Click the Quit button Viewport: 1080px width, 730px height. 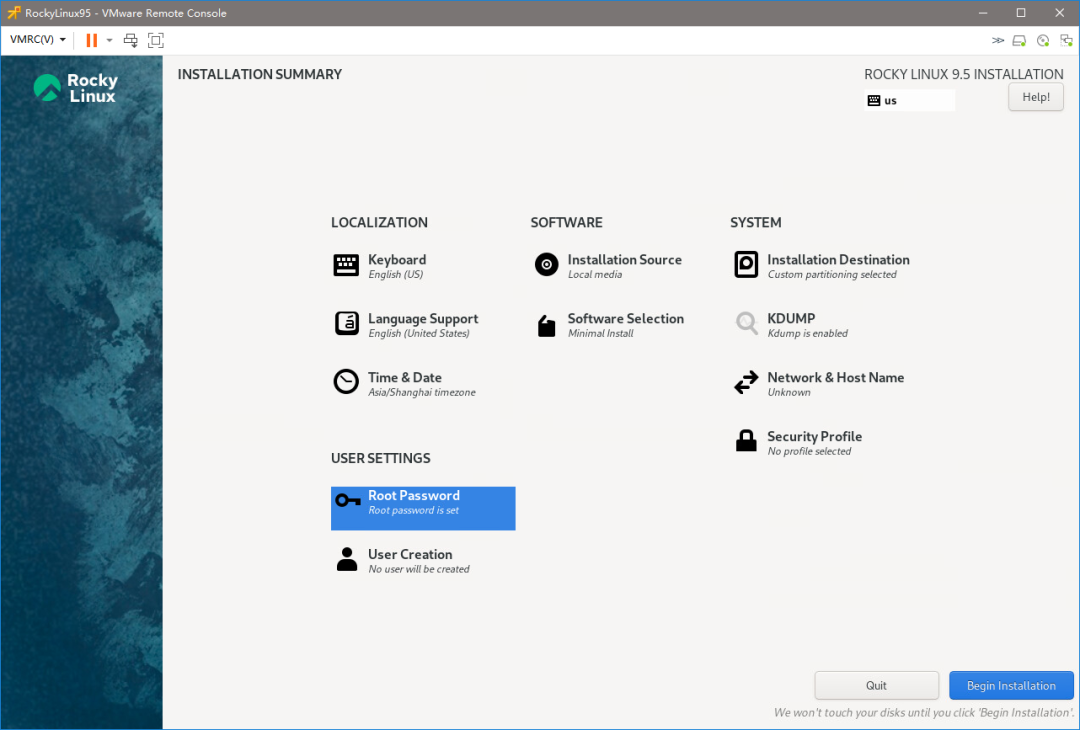[x=876, y=685]
